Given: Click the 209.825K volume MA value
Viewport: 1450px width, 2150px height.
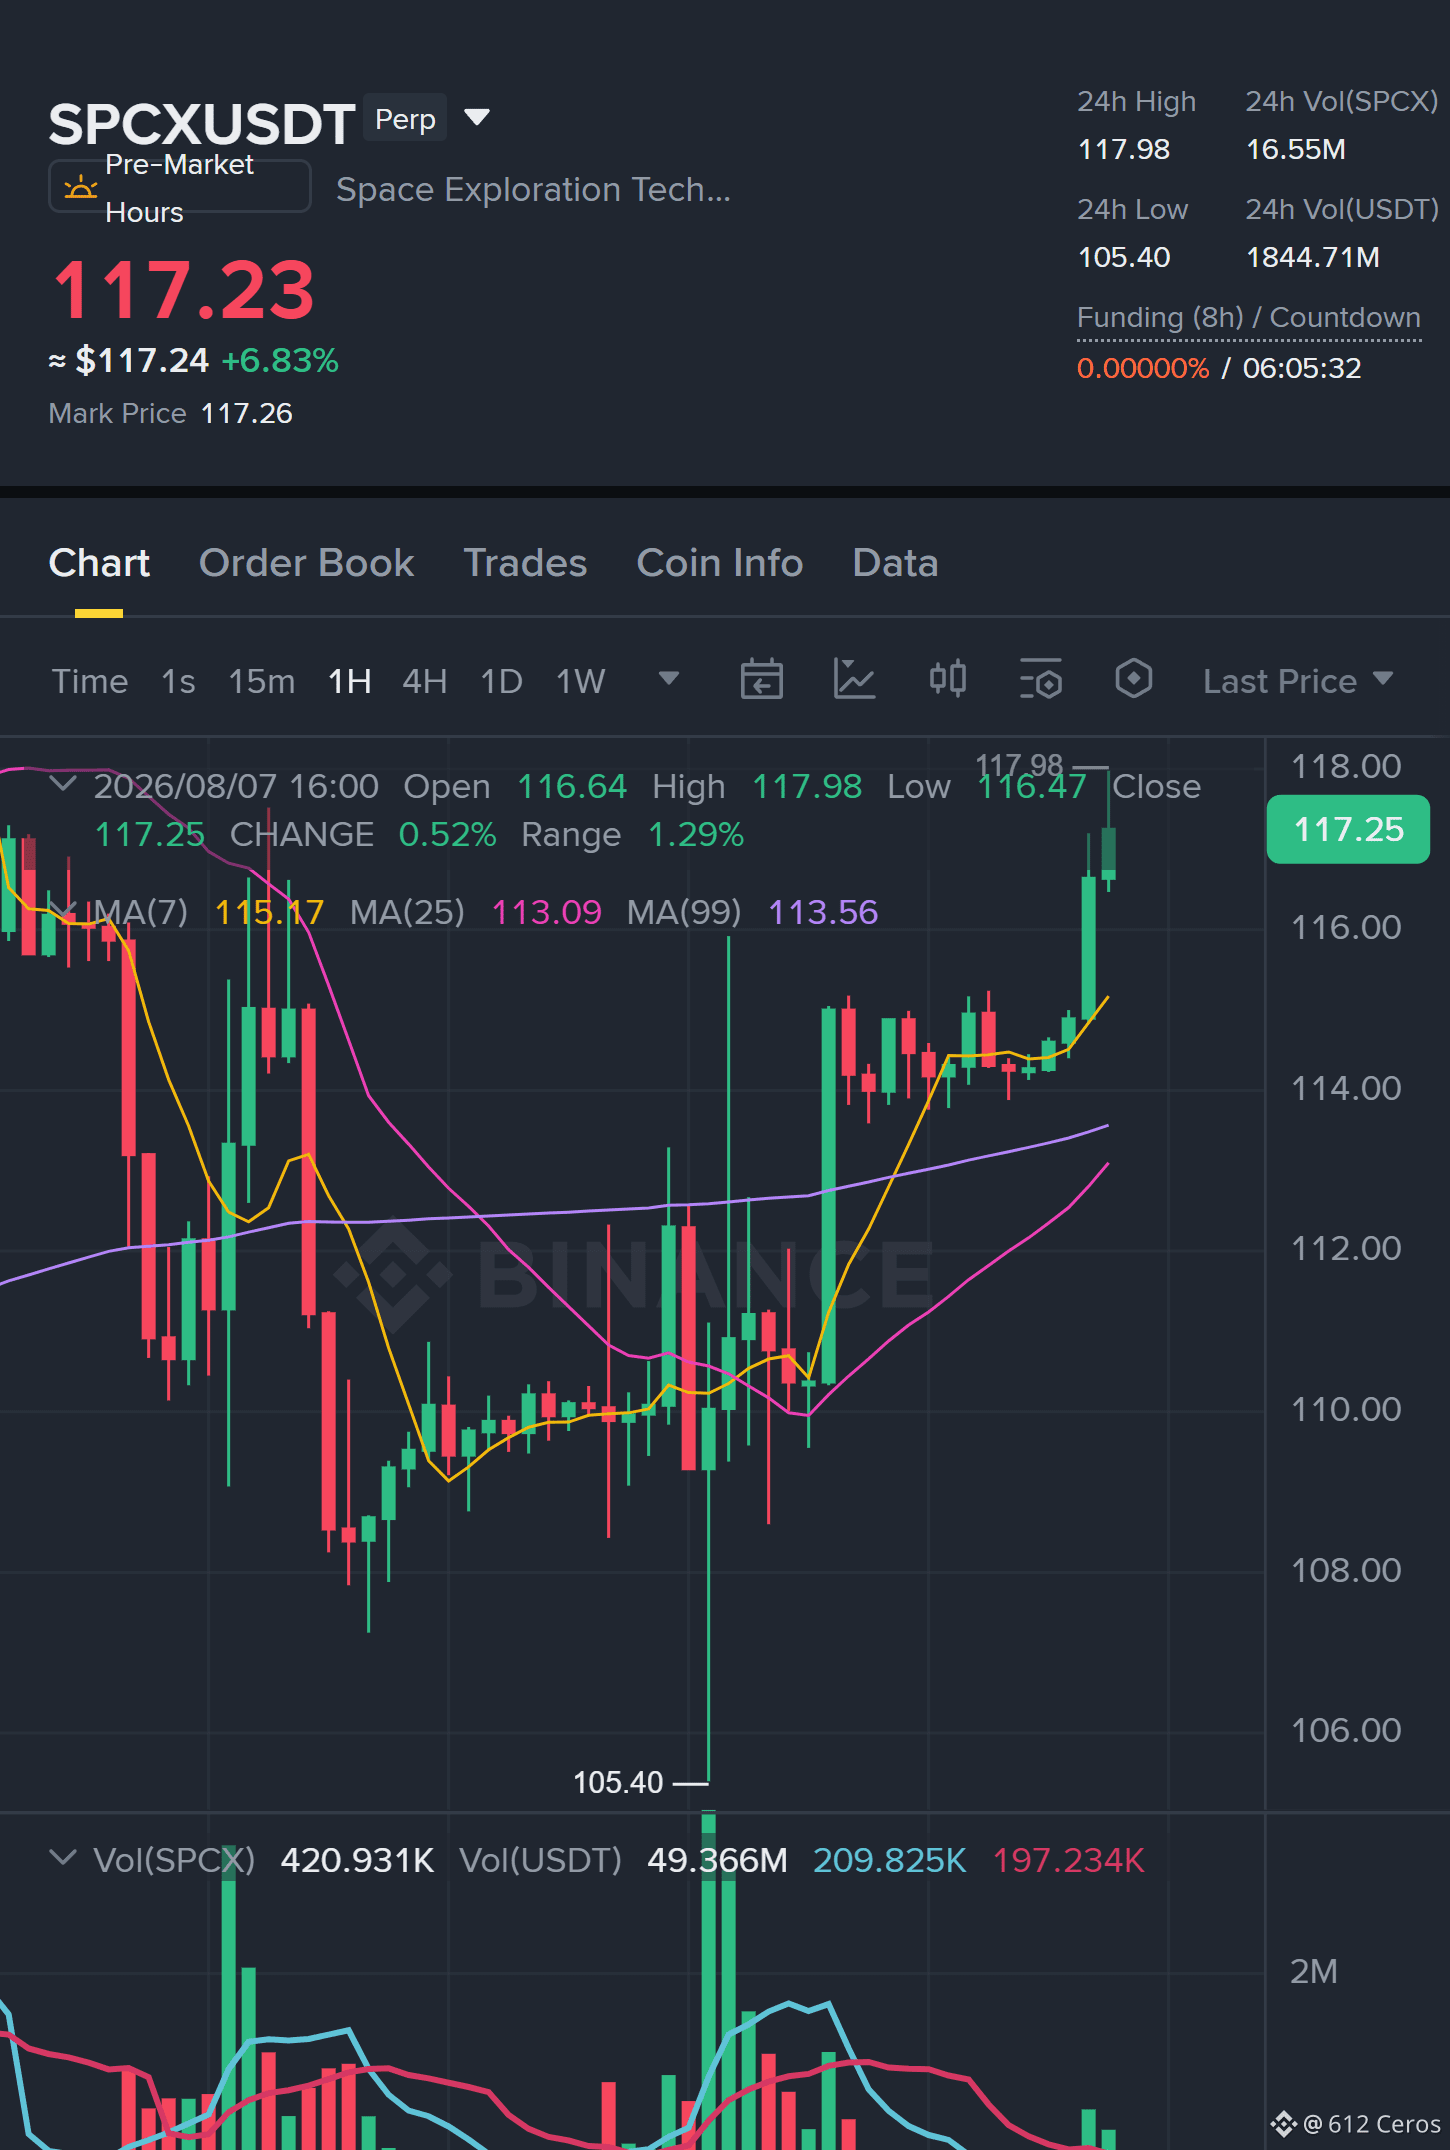Looking at the screenshot, I should click(x=890, y=1860).
